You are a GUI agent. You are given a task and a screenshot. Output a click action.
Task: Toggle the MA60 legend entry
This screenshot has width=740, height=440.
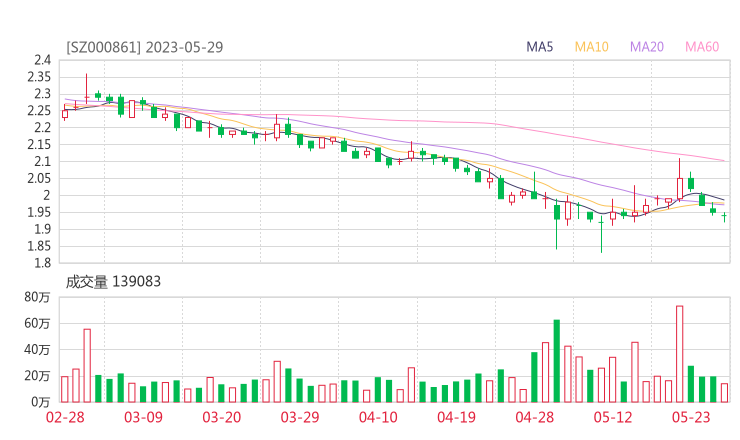pyautogui.click(x=702, y=47)
